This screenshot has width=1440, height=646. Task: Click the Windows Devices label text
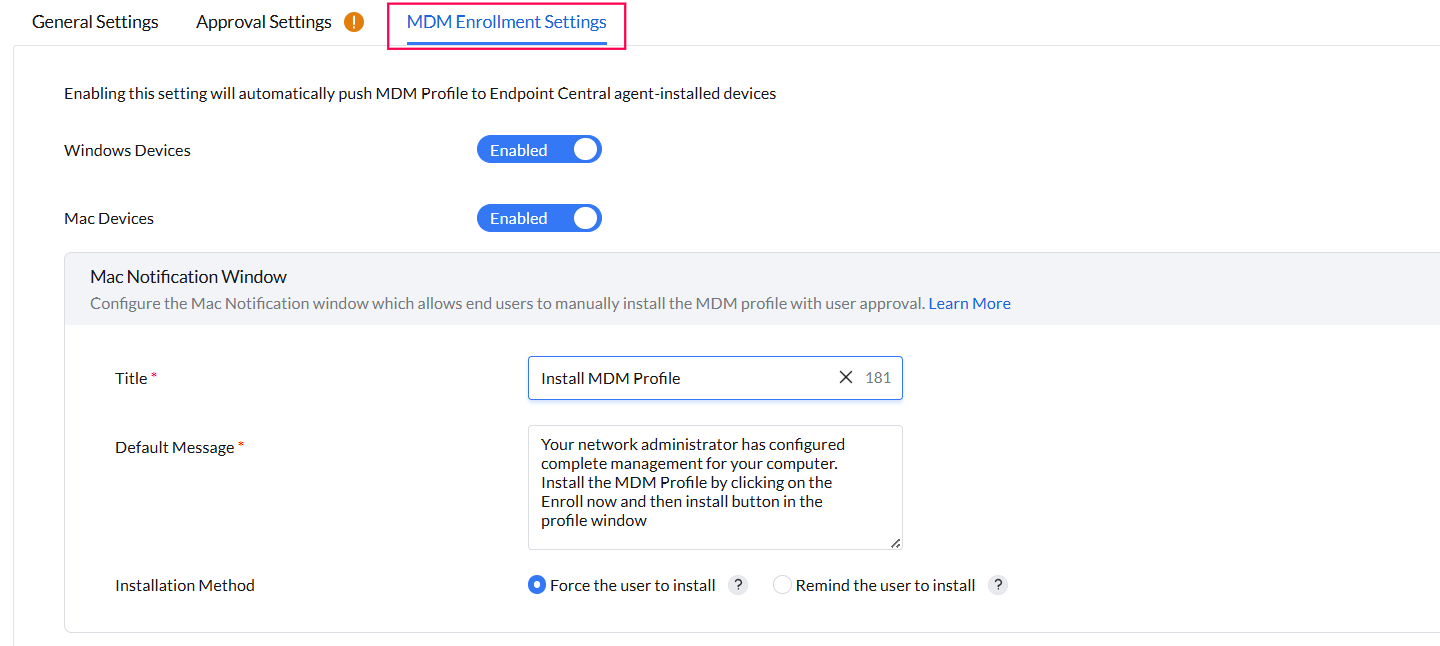point(127,150)
